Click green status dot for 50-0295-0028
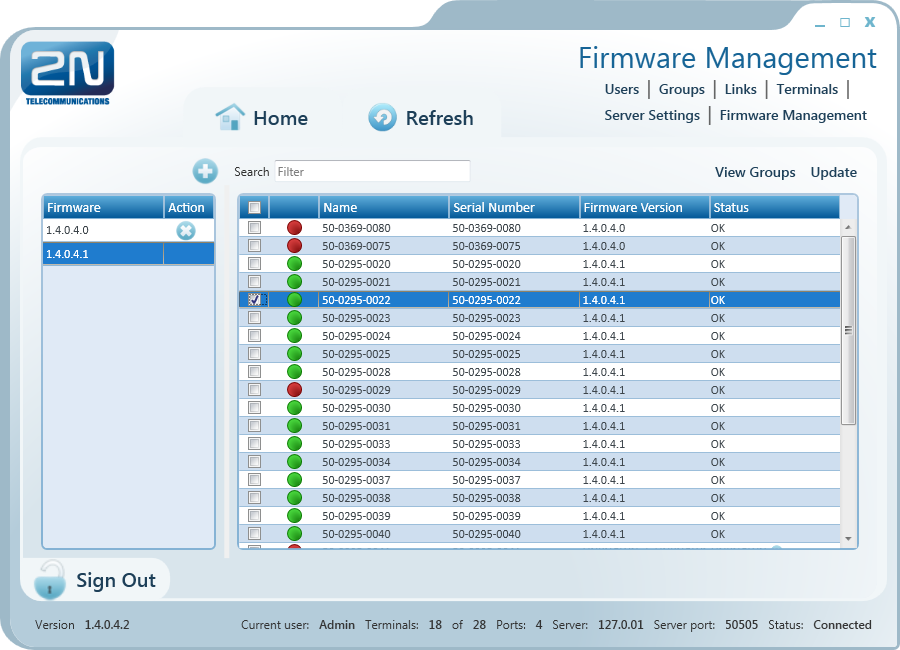The width and height of the screenshot is (900, 650). (x=294, y=372)
